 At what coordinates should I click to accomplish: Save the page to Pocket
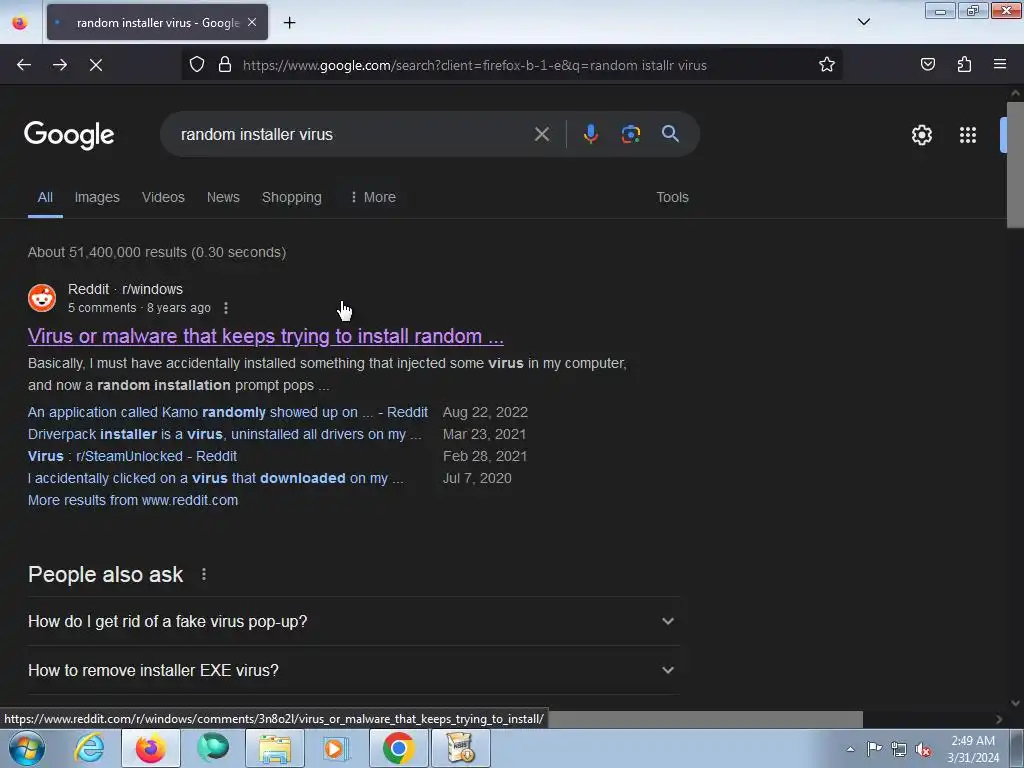(928, 64)
